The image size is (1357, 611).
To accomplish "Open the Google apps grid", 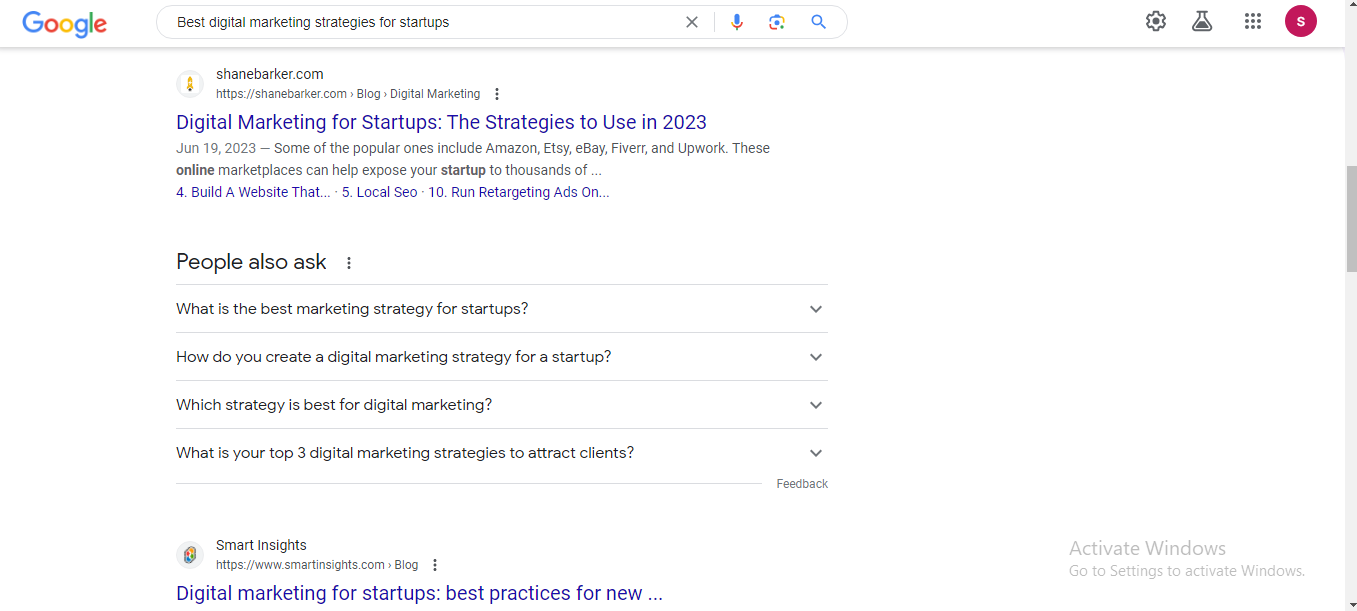I will pyautogui.click(x=1252, y=21).
